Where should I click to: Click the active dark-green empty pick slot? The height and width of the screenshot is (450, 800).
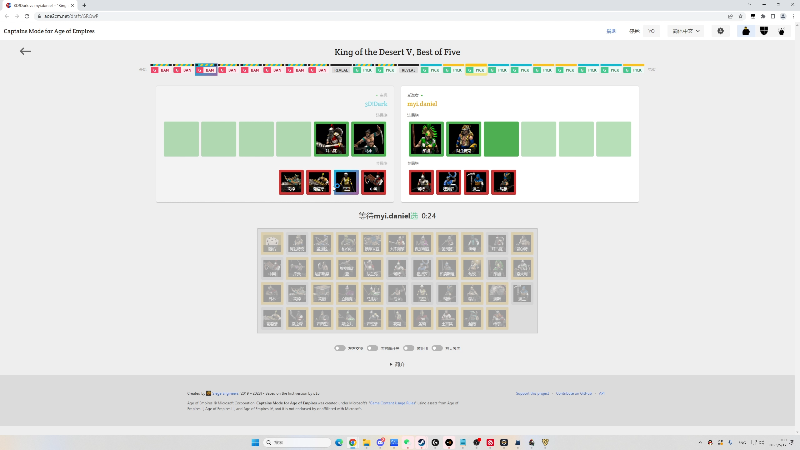point(501,139)
